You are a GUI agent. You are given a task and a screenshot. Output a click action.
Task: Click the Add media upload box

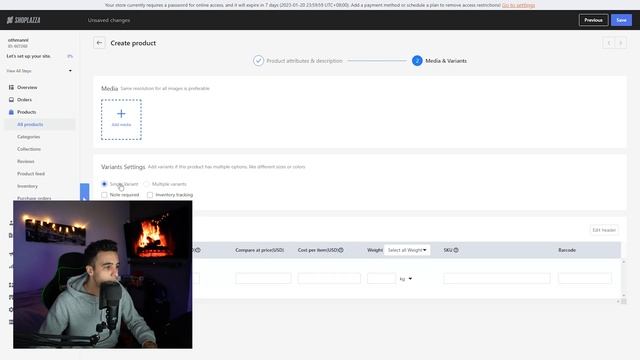[x=121, y=120]
